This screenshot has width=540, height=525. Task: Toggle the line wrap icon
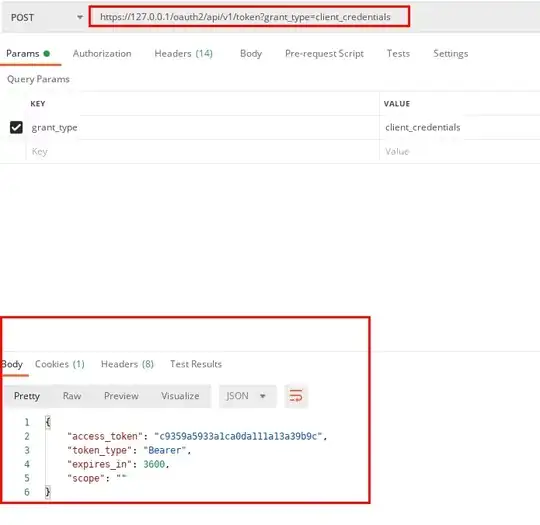pyautogui.click(x=296, y=396)
